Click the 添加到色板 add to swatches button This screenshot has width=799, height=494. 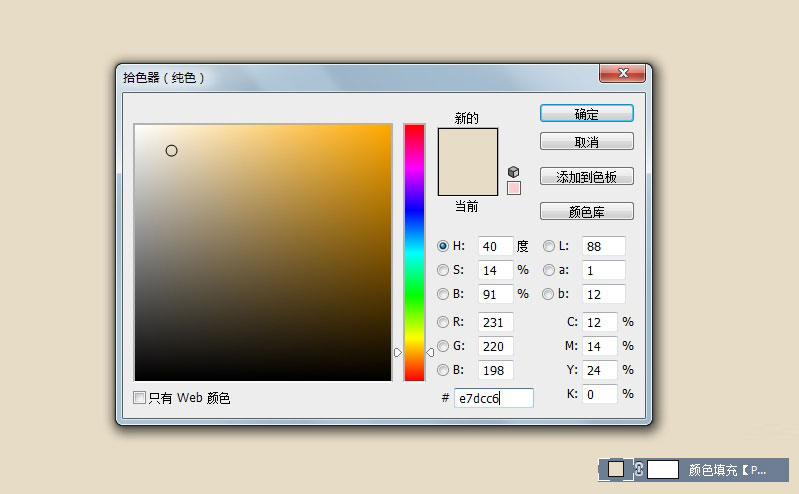pyautogui.click(x=586, y=177)
